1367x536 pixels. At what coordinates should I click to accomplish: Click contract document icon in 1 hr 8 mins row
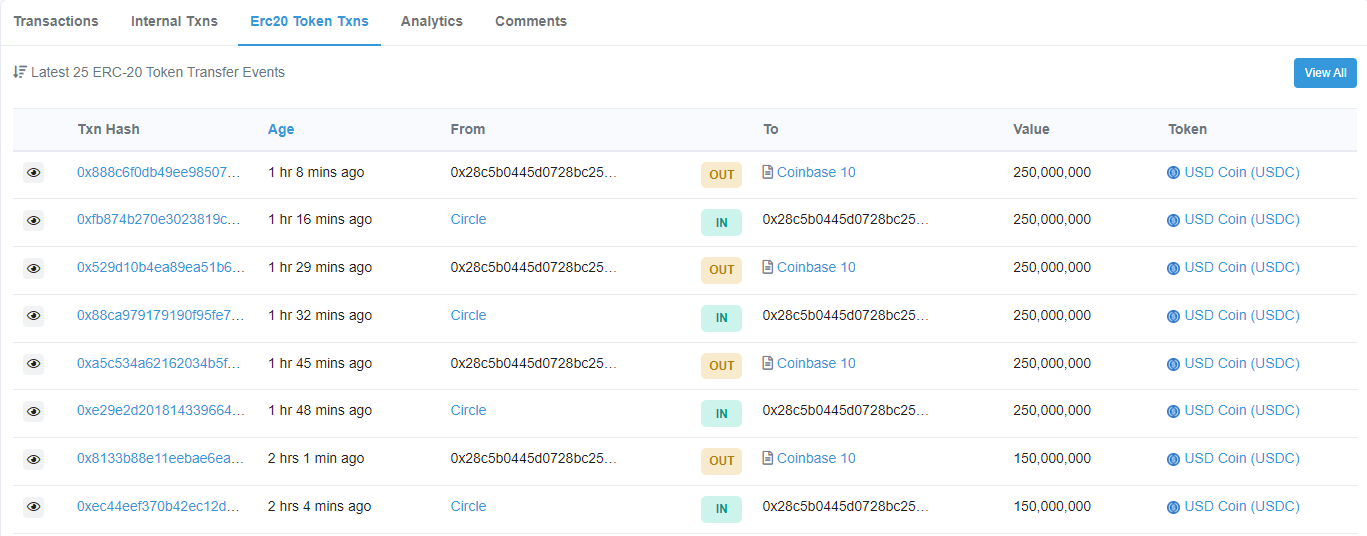(x=768, y=172)
